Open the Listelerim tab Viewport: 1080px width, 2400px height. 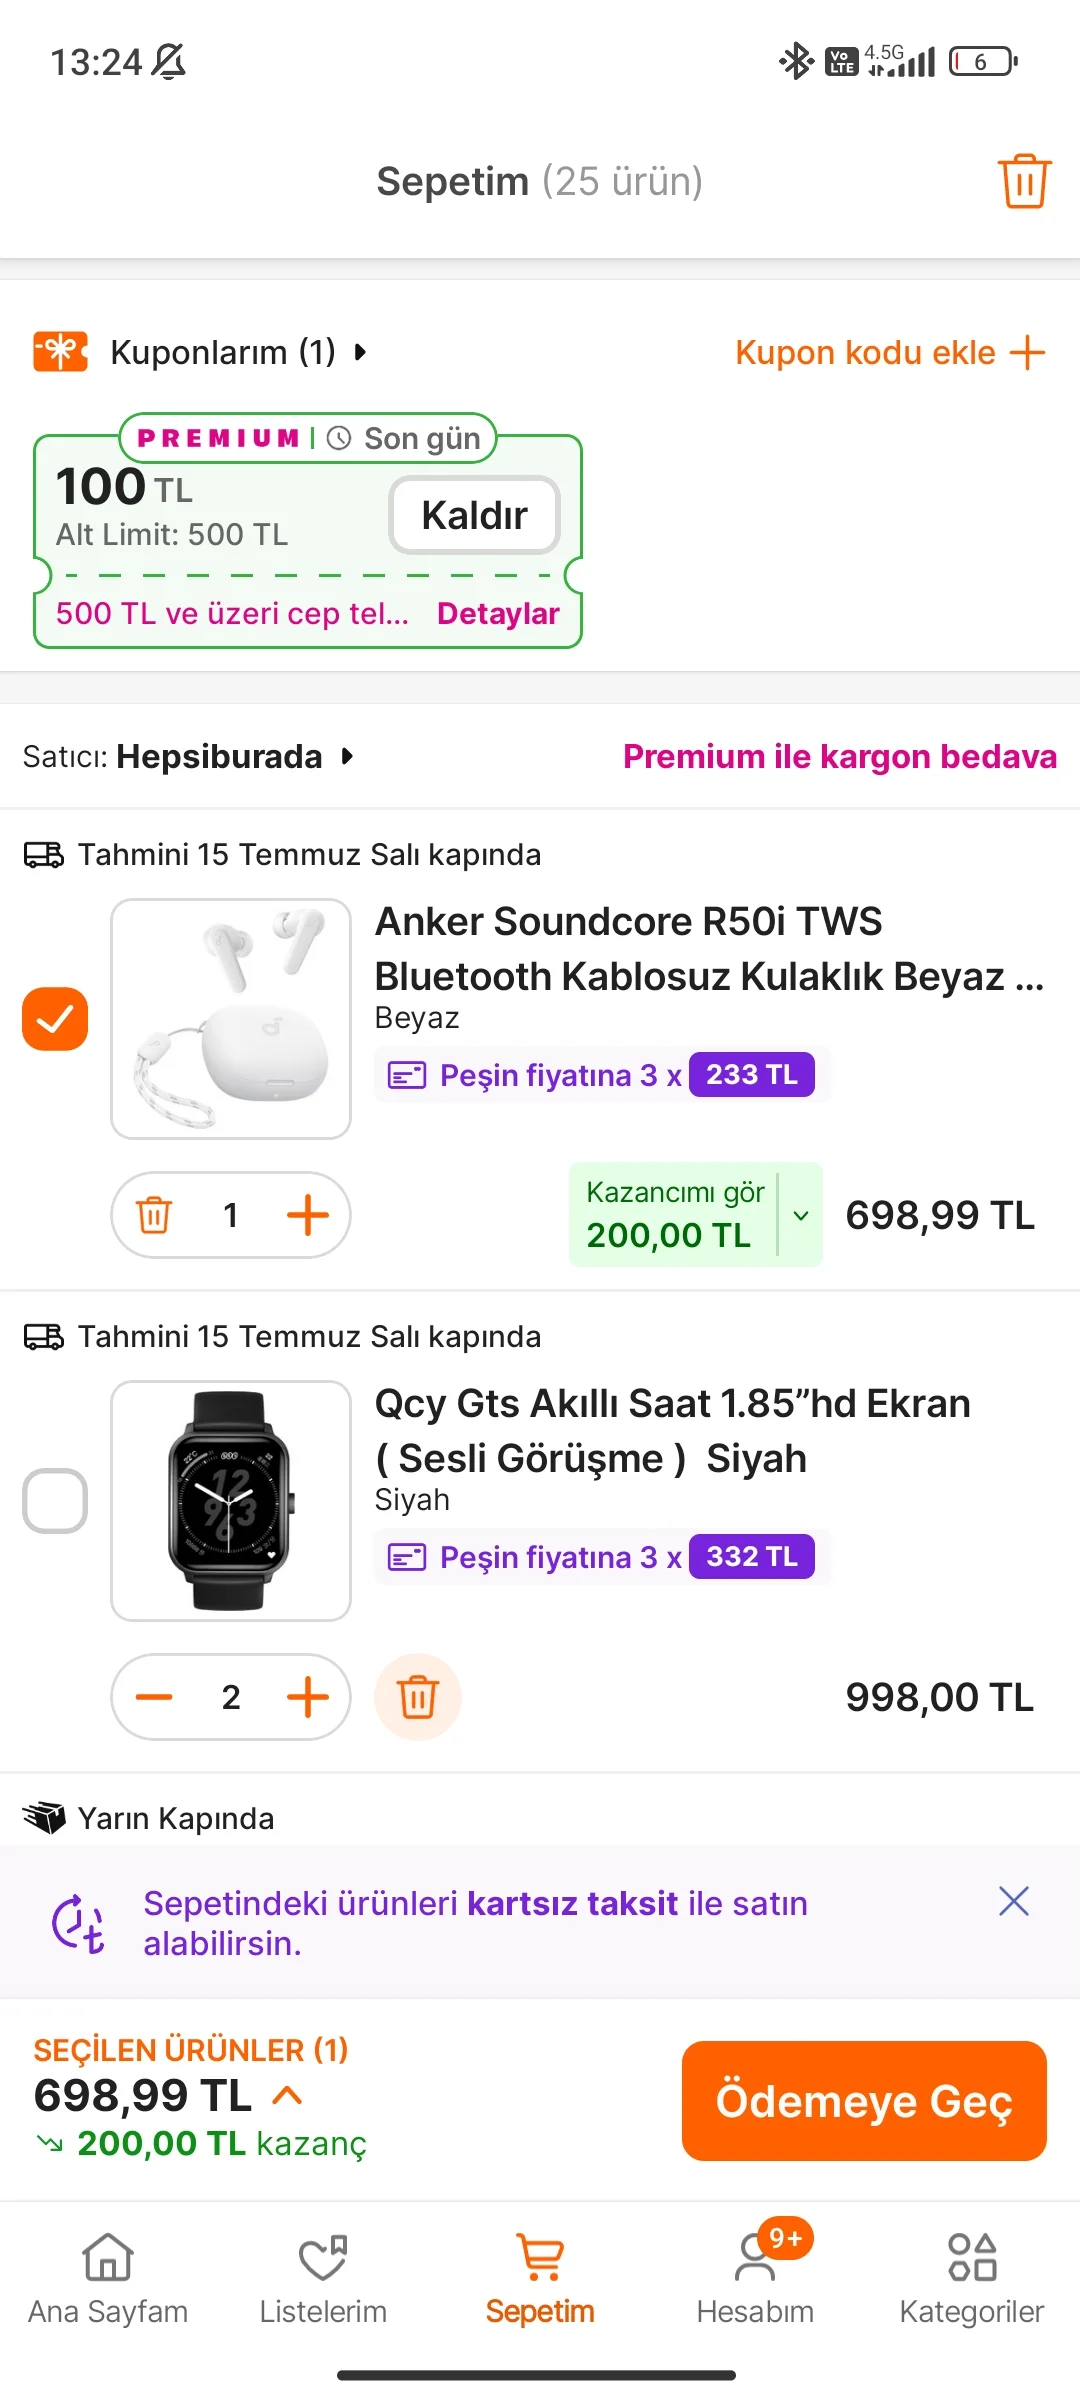[323, 2280]
